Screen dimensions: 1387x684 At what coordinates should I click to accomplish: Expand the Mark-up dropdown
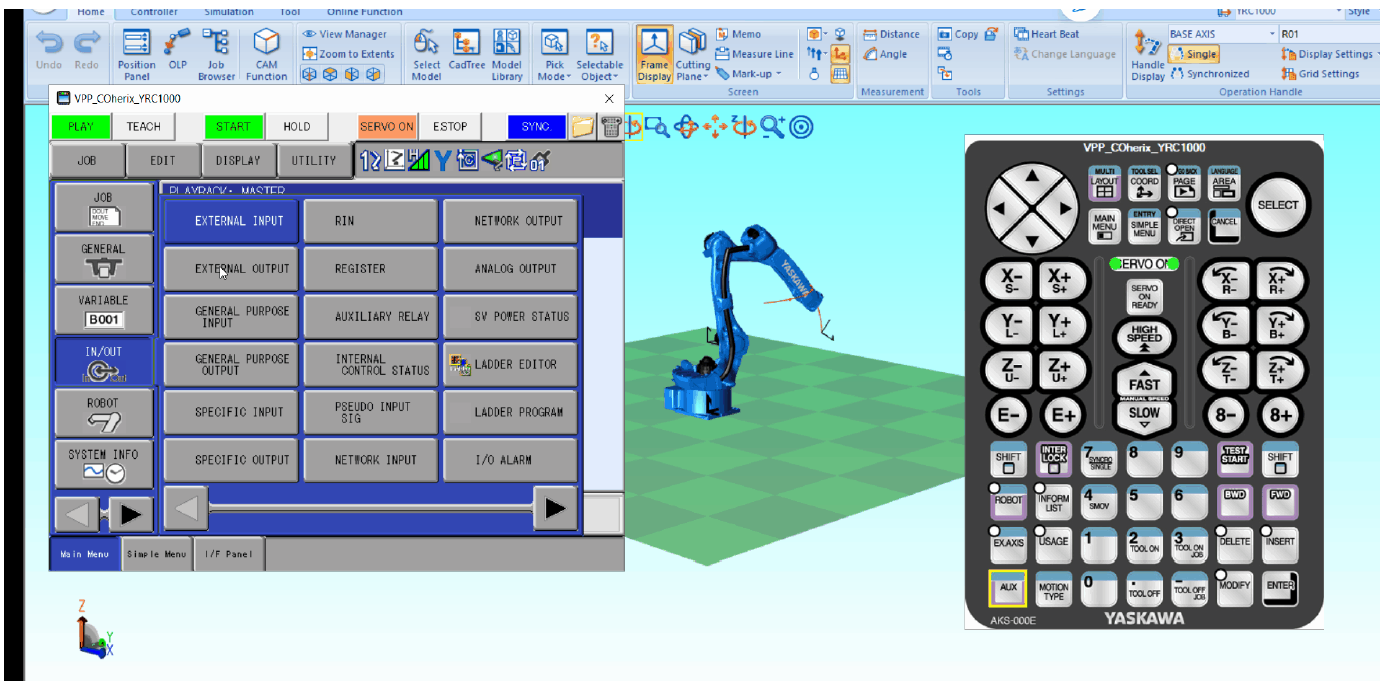pos(748,73)
